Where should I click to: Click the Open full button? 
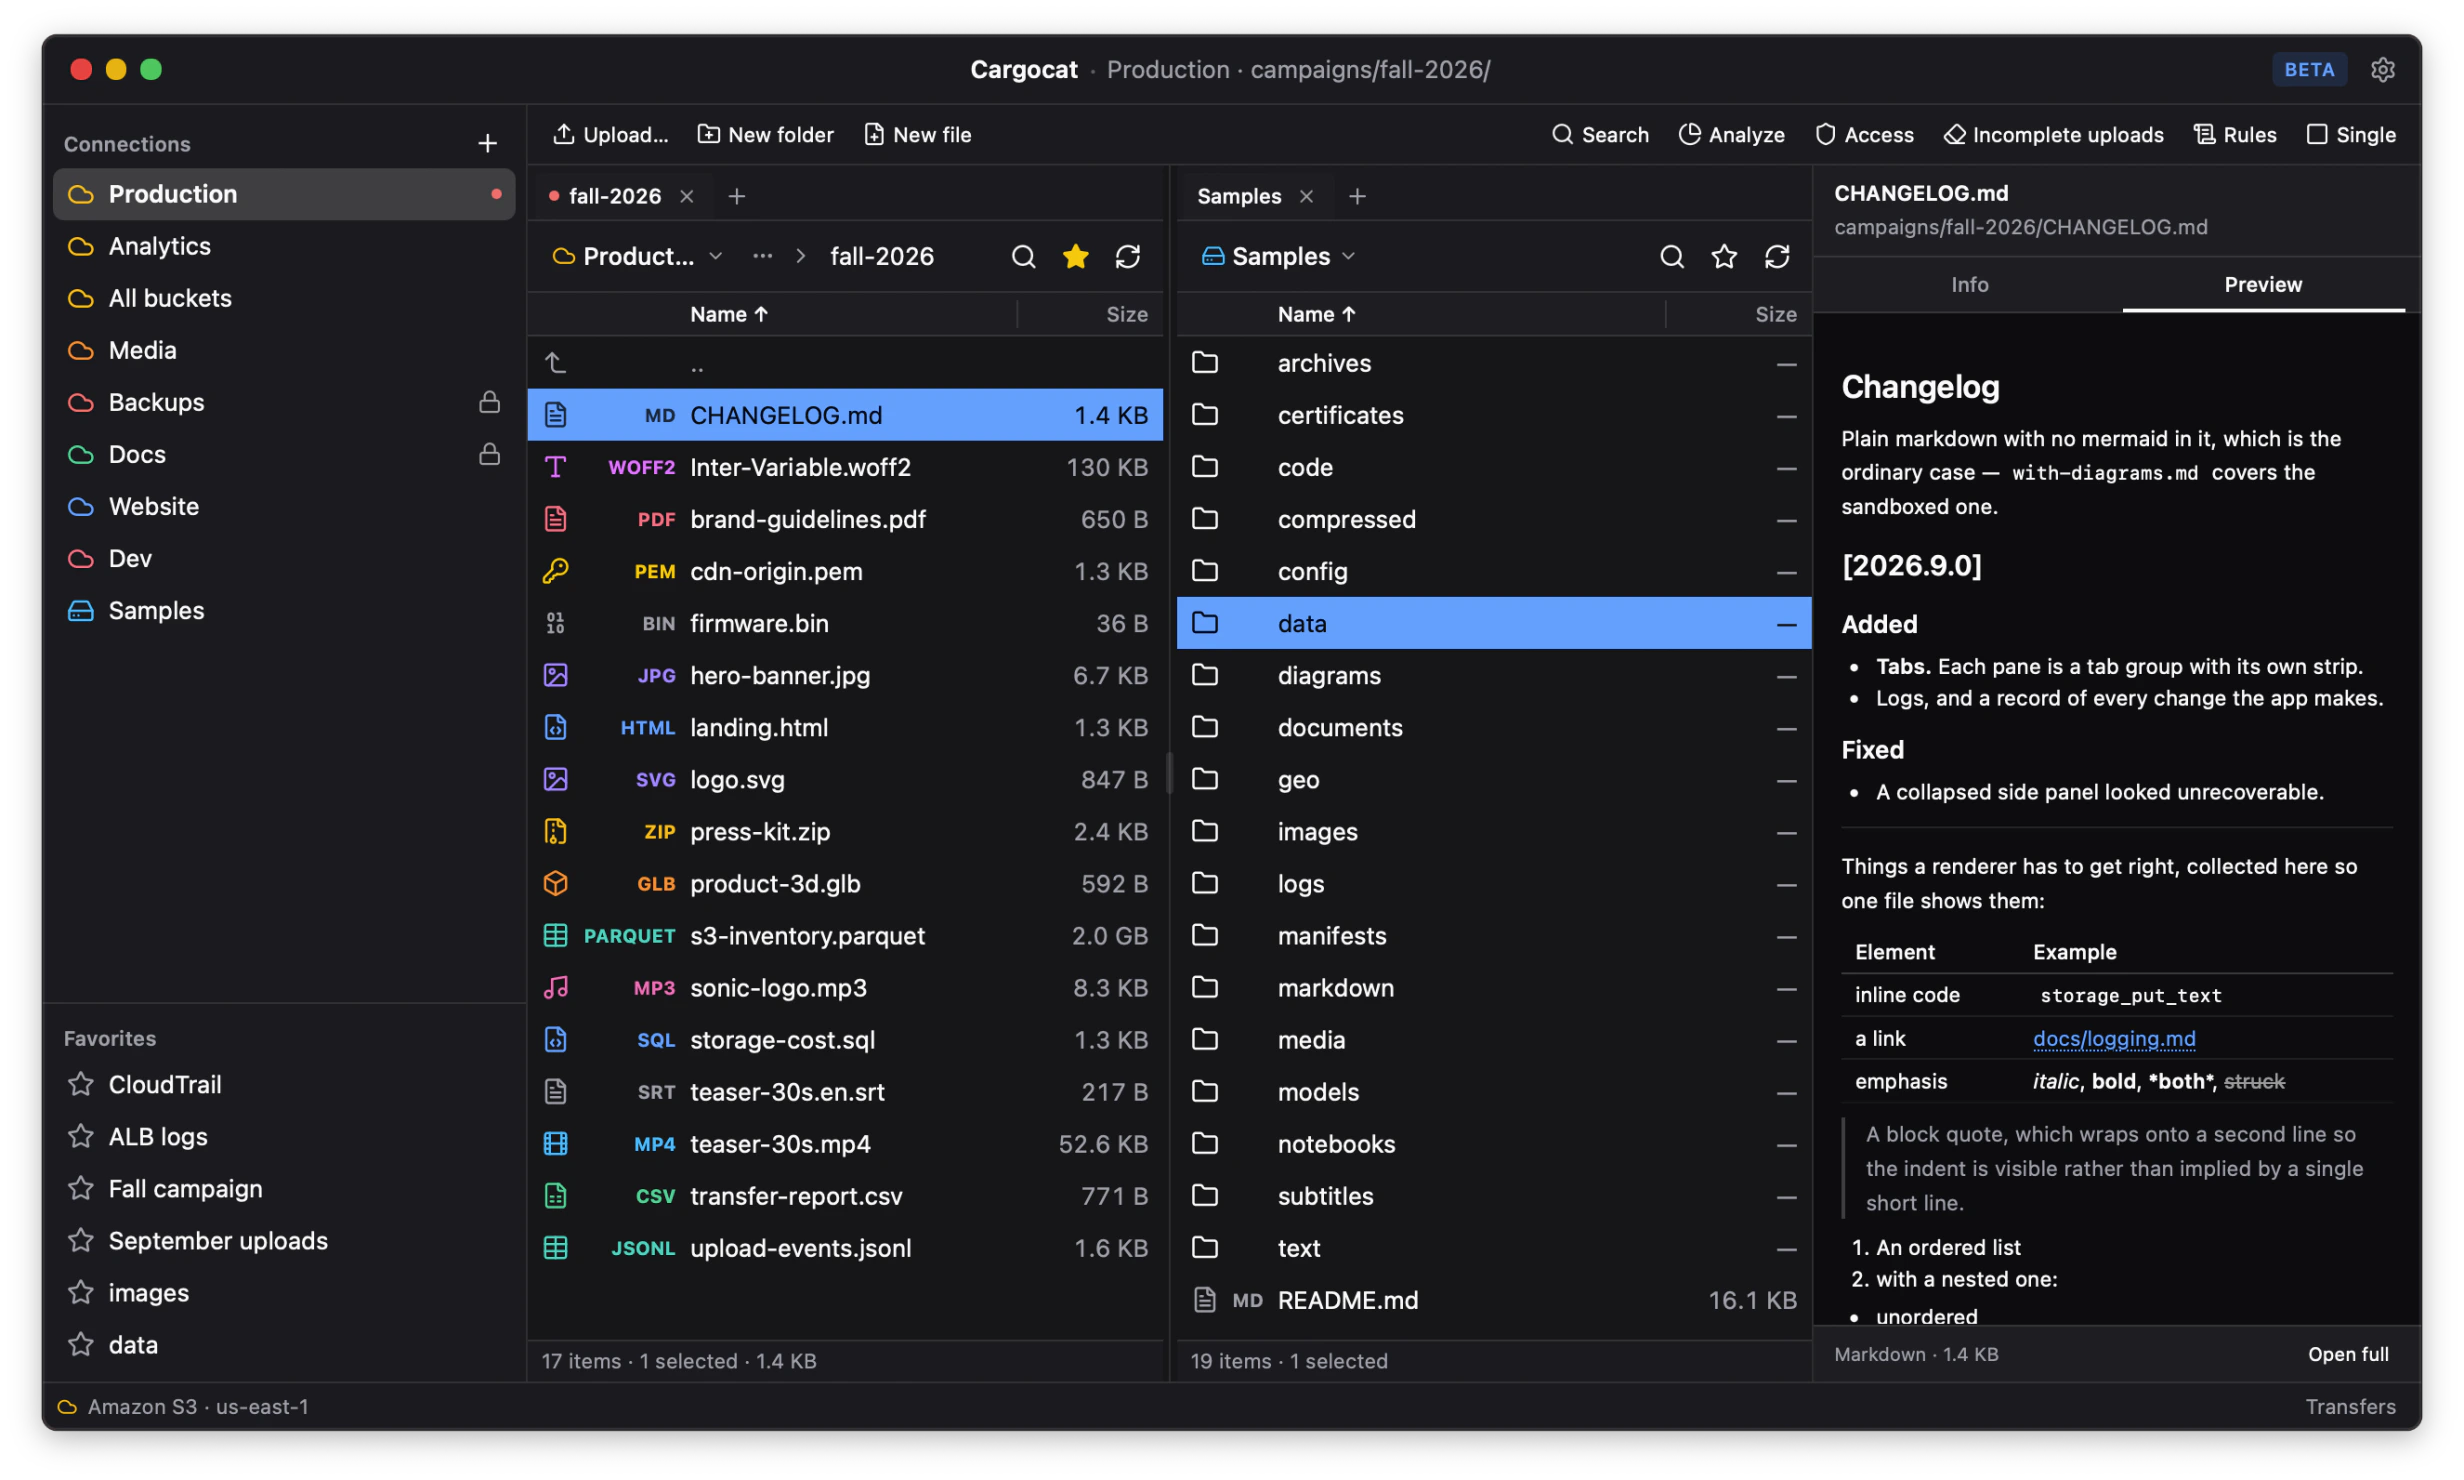(2347, 1355)
